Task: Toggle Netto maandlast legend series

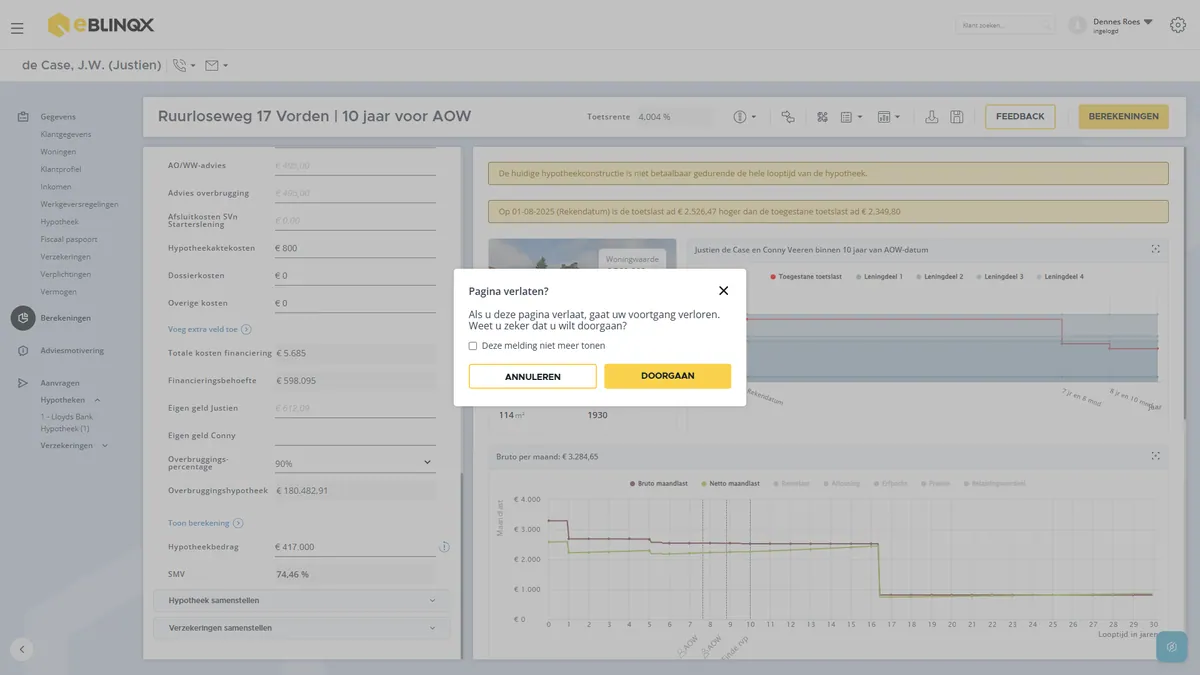Action: (x=730, y=484)
